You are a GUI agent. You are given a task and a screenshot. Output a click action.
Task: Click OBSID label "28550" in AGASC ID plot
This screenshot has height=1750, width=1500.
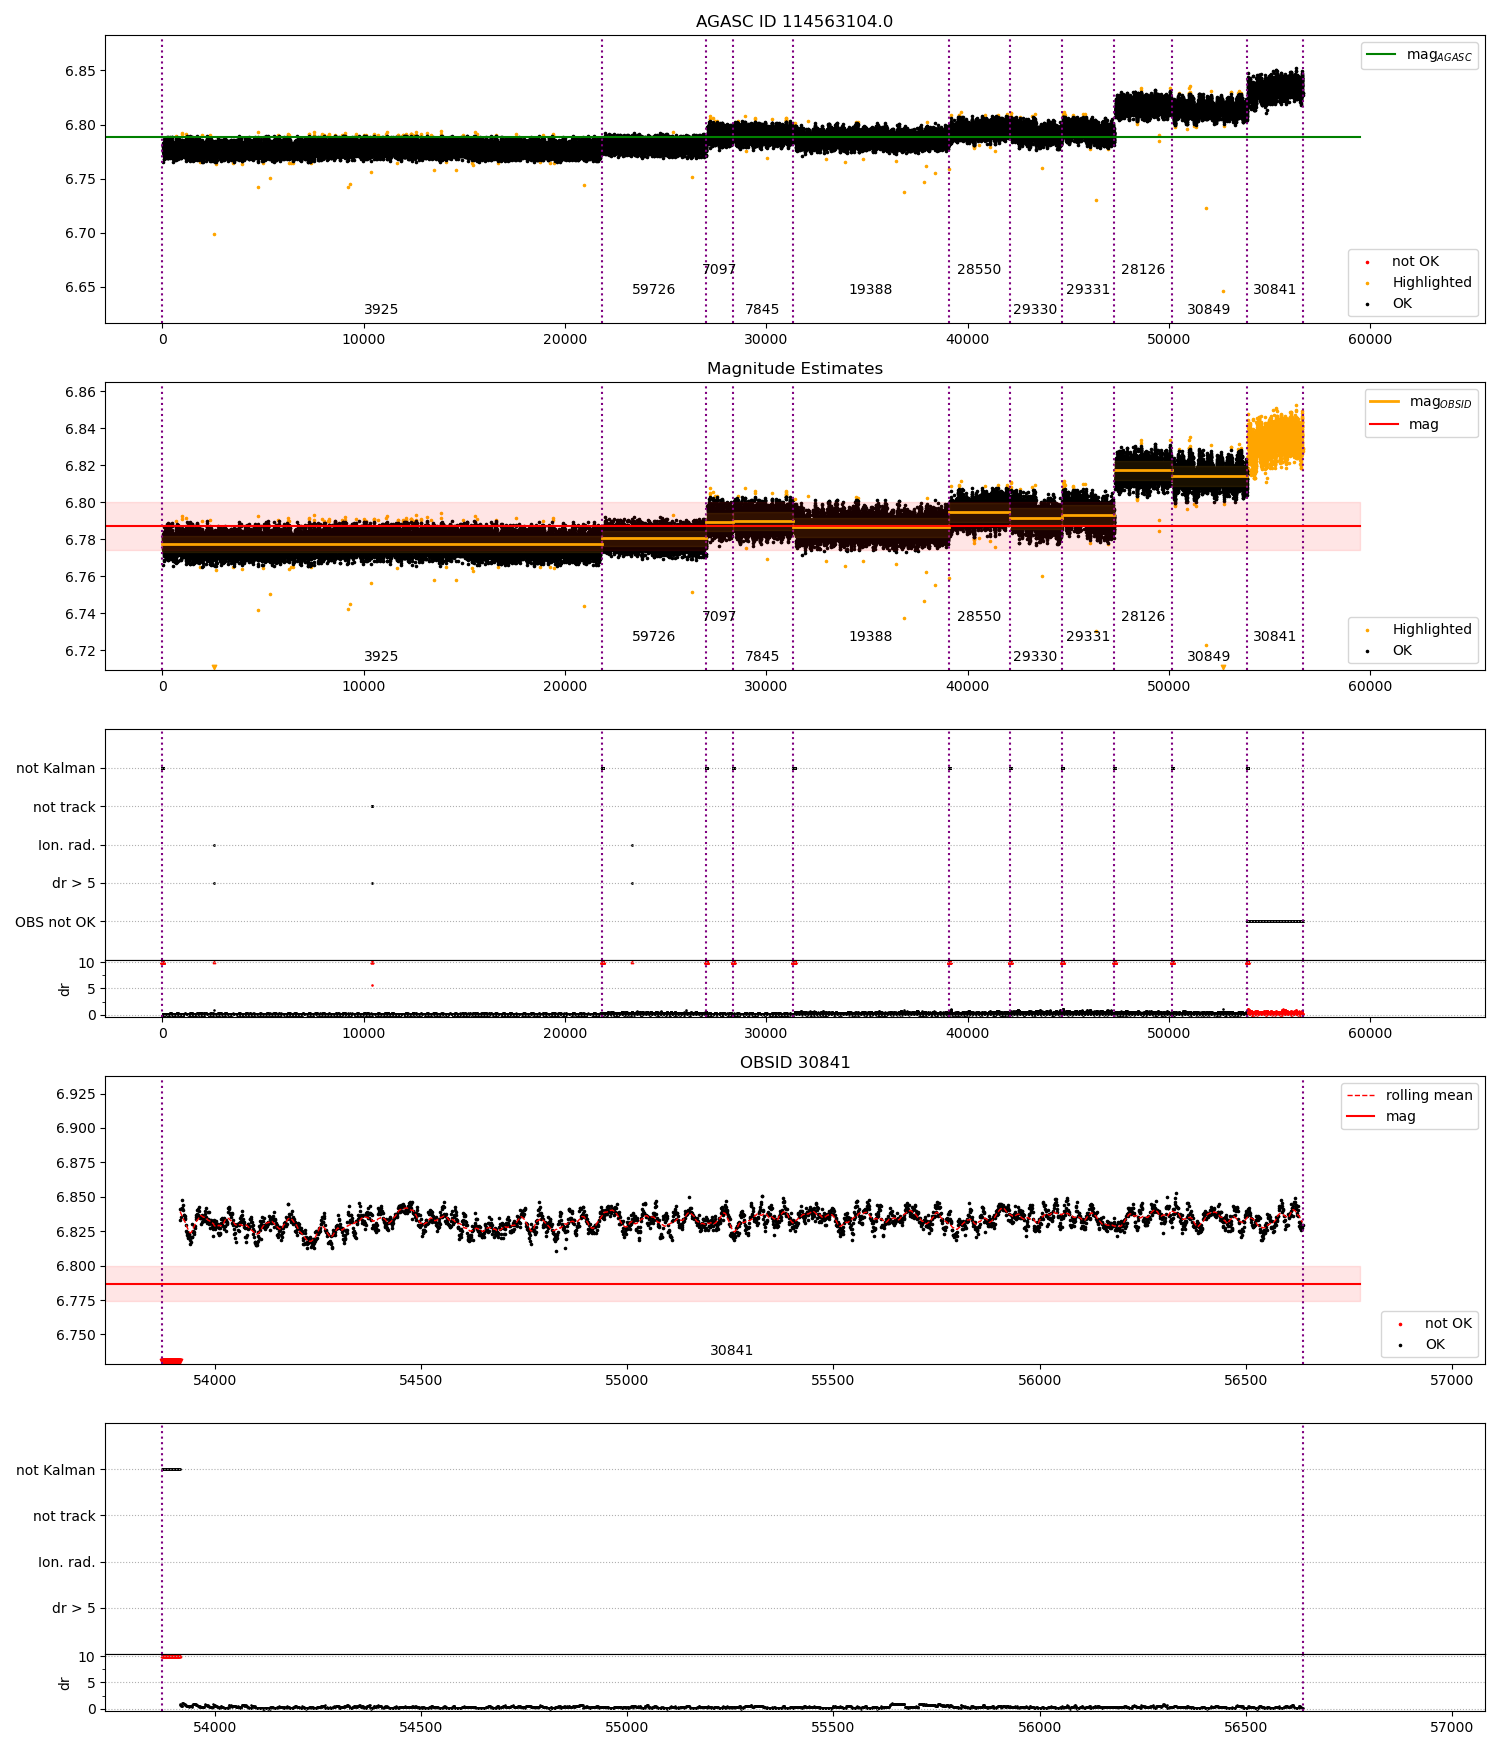[x=979, y=270]
